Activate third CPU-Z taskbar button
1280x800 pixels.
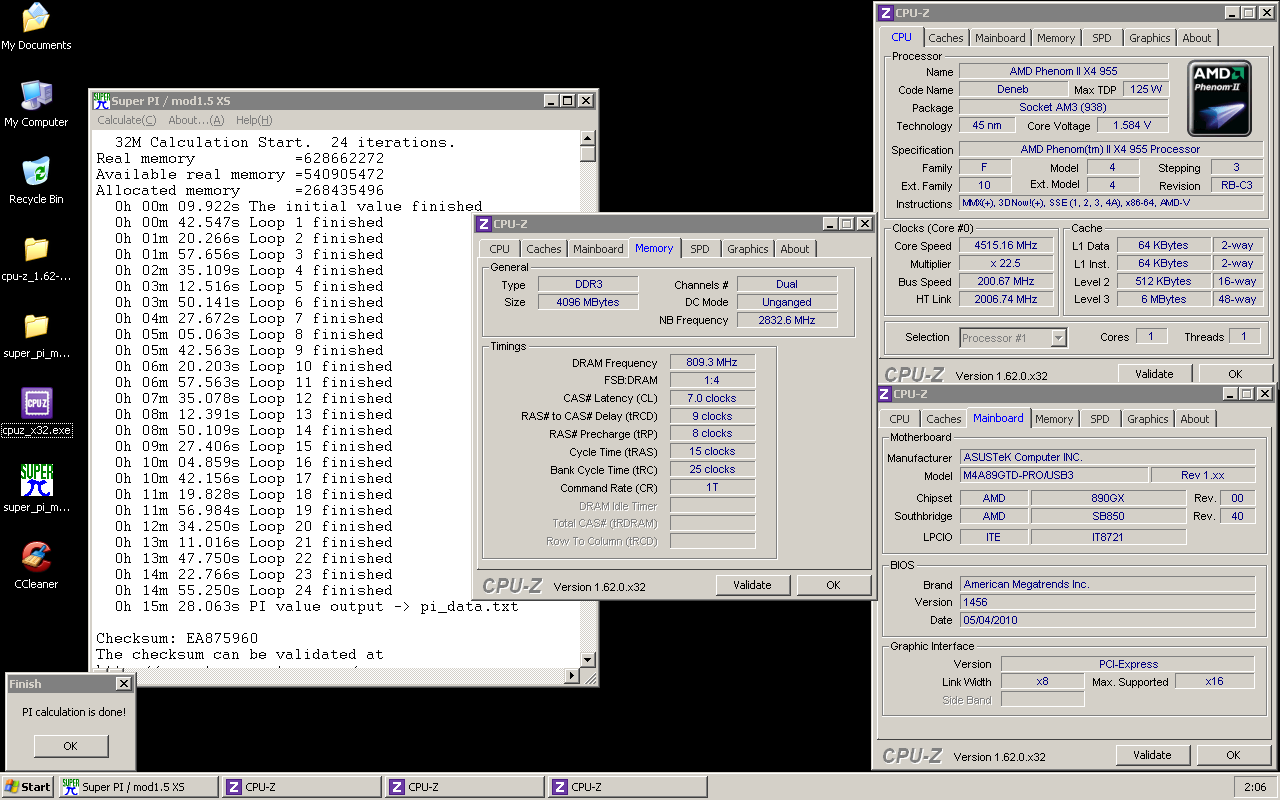click(627, 787)
